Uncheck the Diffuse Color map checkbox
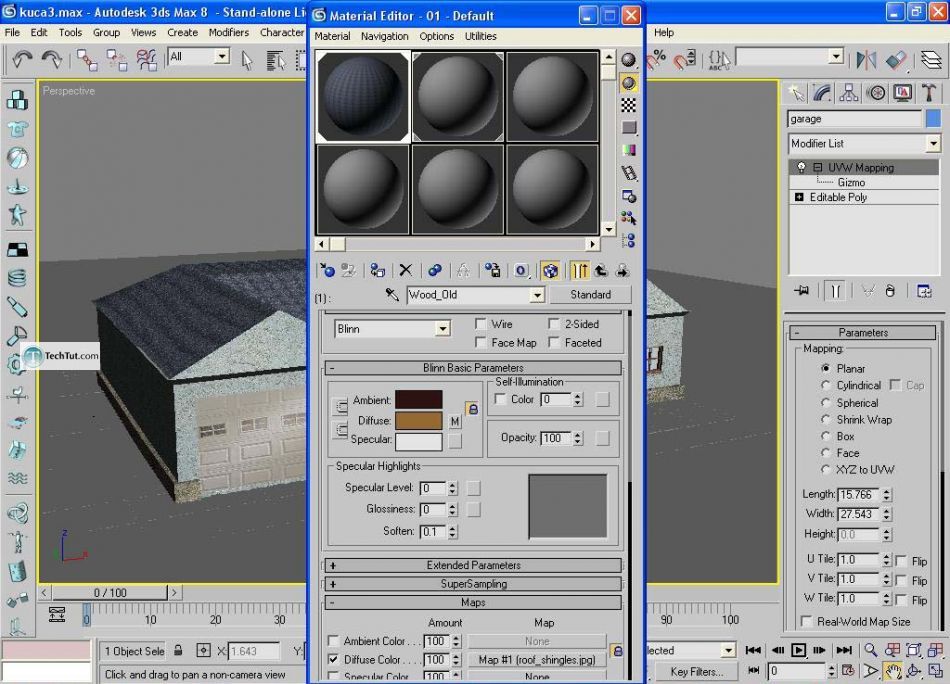This screenshot has width=950, height=684. pyautogui.click(x=333, y=659)
